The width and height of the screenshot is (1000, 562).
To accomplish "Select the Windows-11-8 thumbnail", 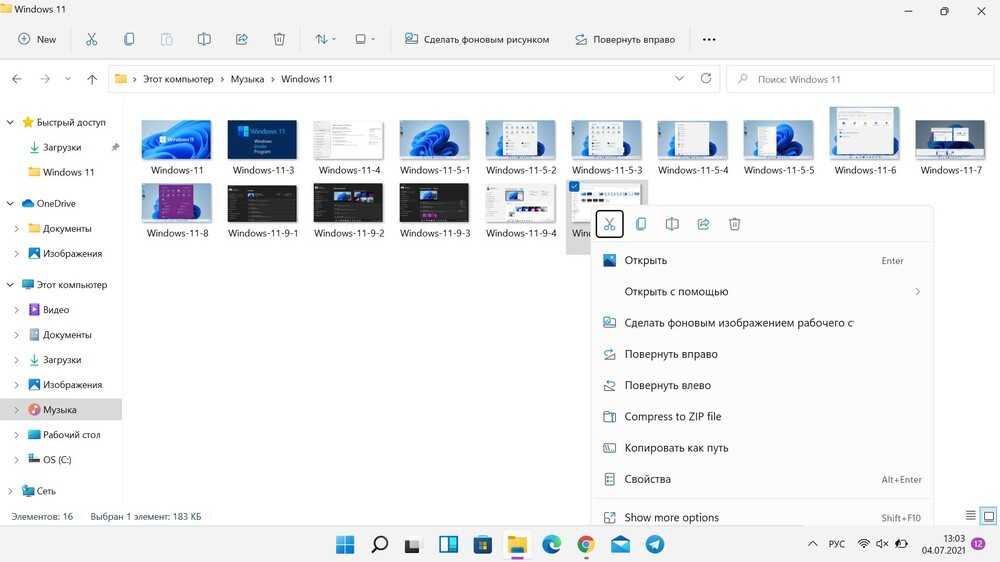I will coord(176,203).
